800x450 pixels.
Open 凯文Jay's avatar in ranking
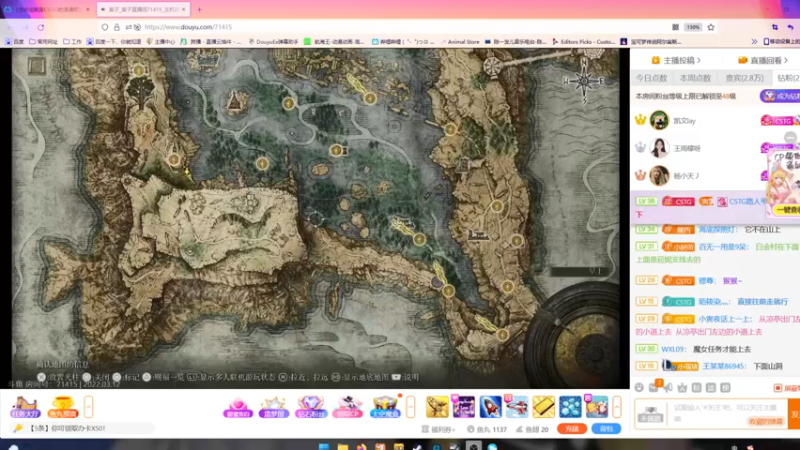pyautogui.click(x=659, y=120)
